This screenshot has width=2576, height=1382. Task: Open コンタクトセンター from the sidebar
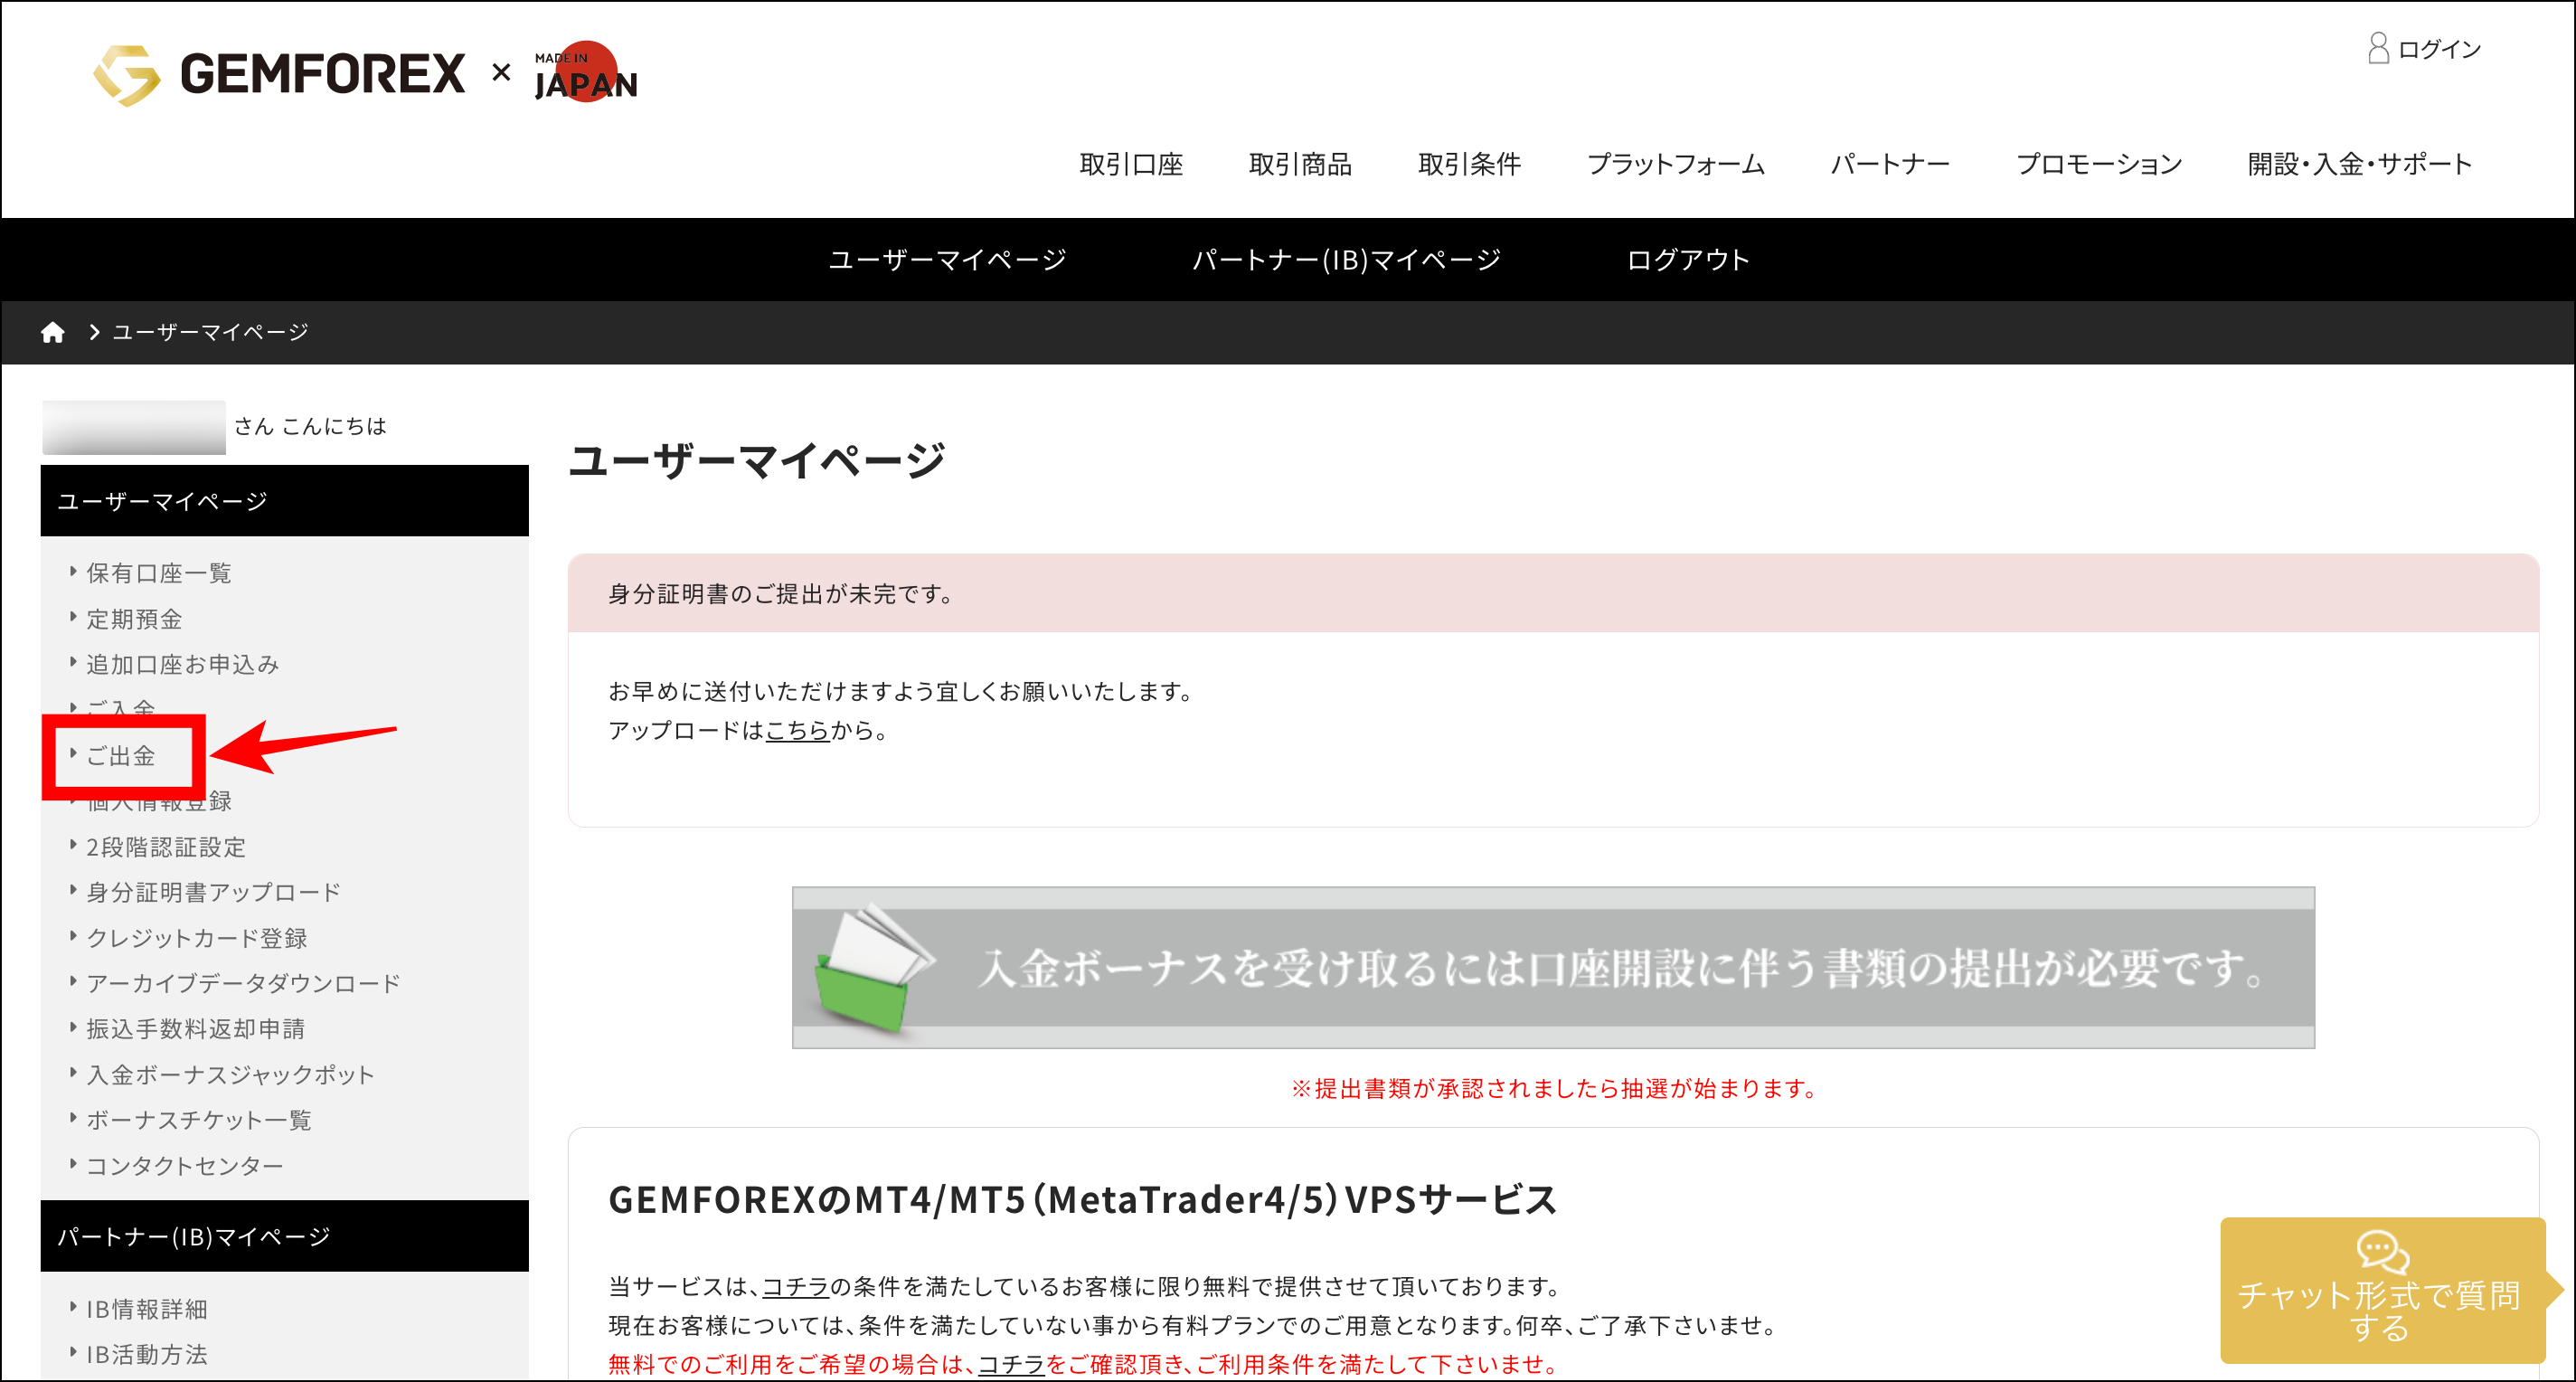pyautogui.click(x=184, y=1164)
